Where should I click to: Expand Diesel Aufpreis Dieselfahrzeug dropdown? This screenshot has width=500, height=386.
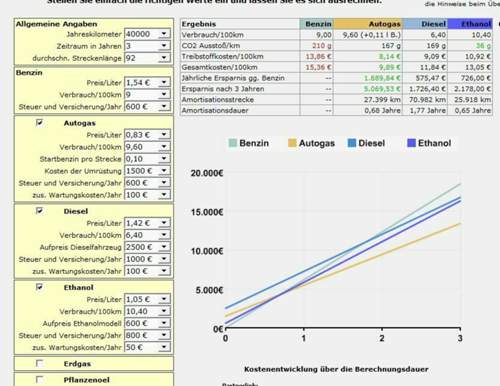[x=164, y=247]
